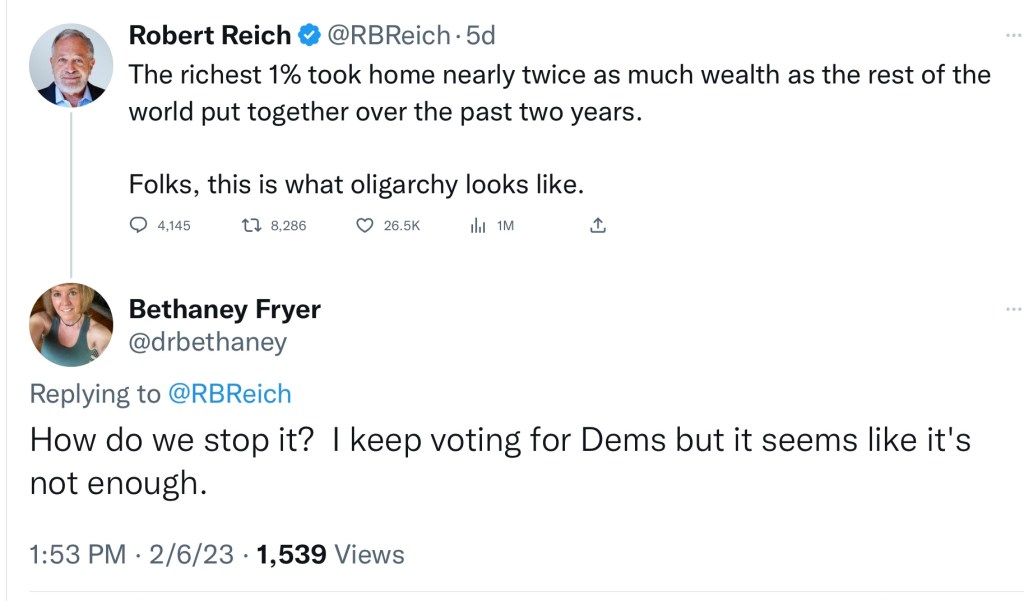Click Robert Reich's blue verified badge
This screenshot has height=601, width=1024.
pyautogui.click(x=310, y=36)
